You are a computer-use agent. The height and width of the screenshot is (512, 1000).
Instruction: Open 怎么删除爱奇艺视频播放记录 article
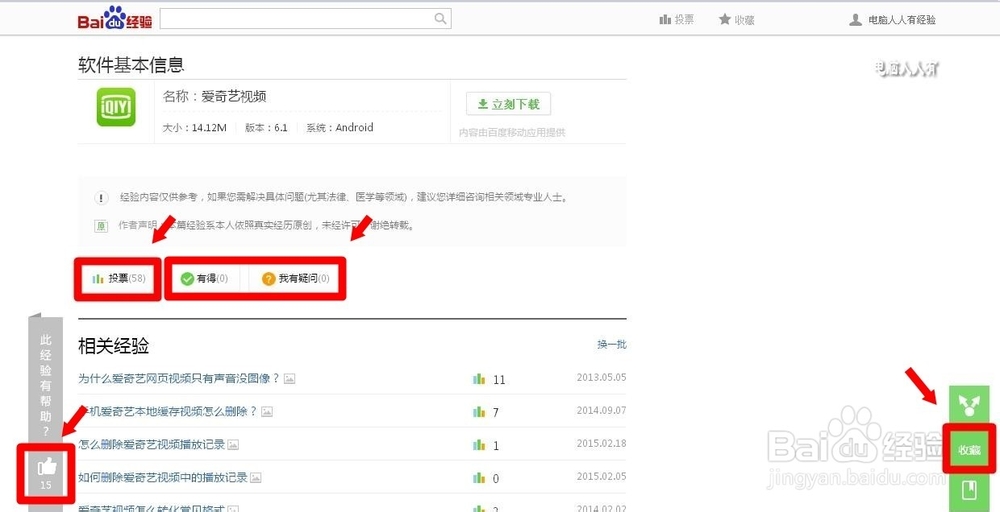[x=151, y=444]
